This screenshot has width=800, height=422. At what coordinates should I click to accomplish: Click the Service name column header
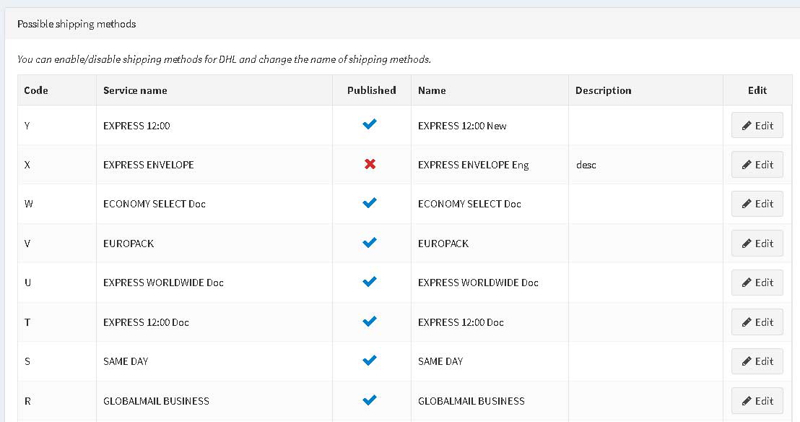[135, 90]
